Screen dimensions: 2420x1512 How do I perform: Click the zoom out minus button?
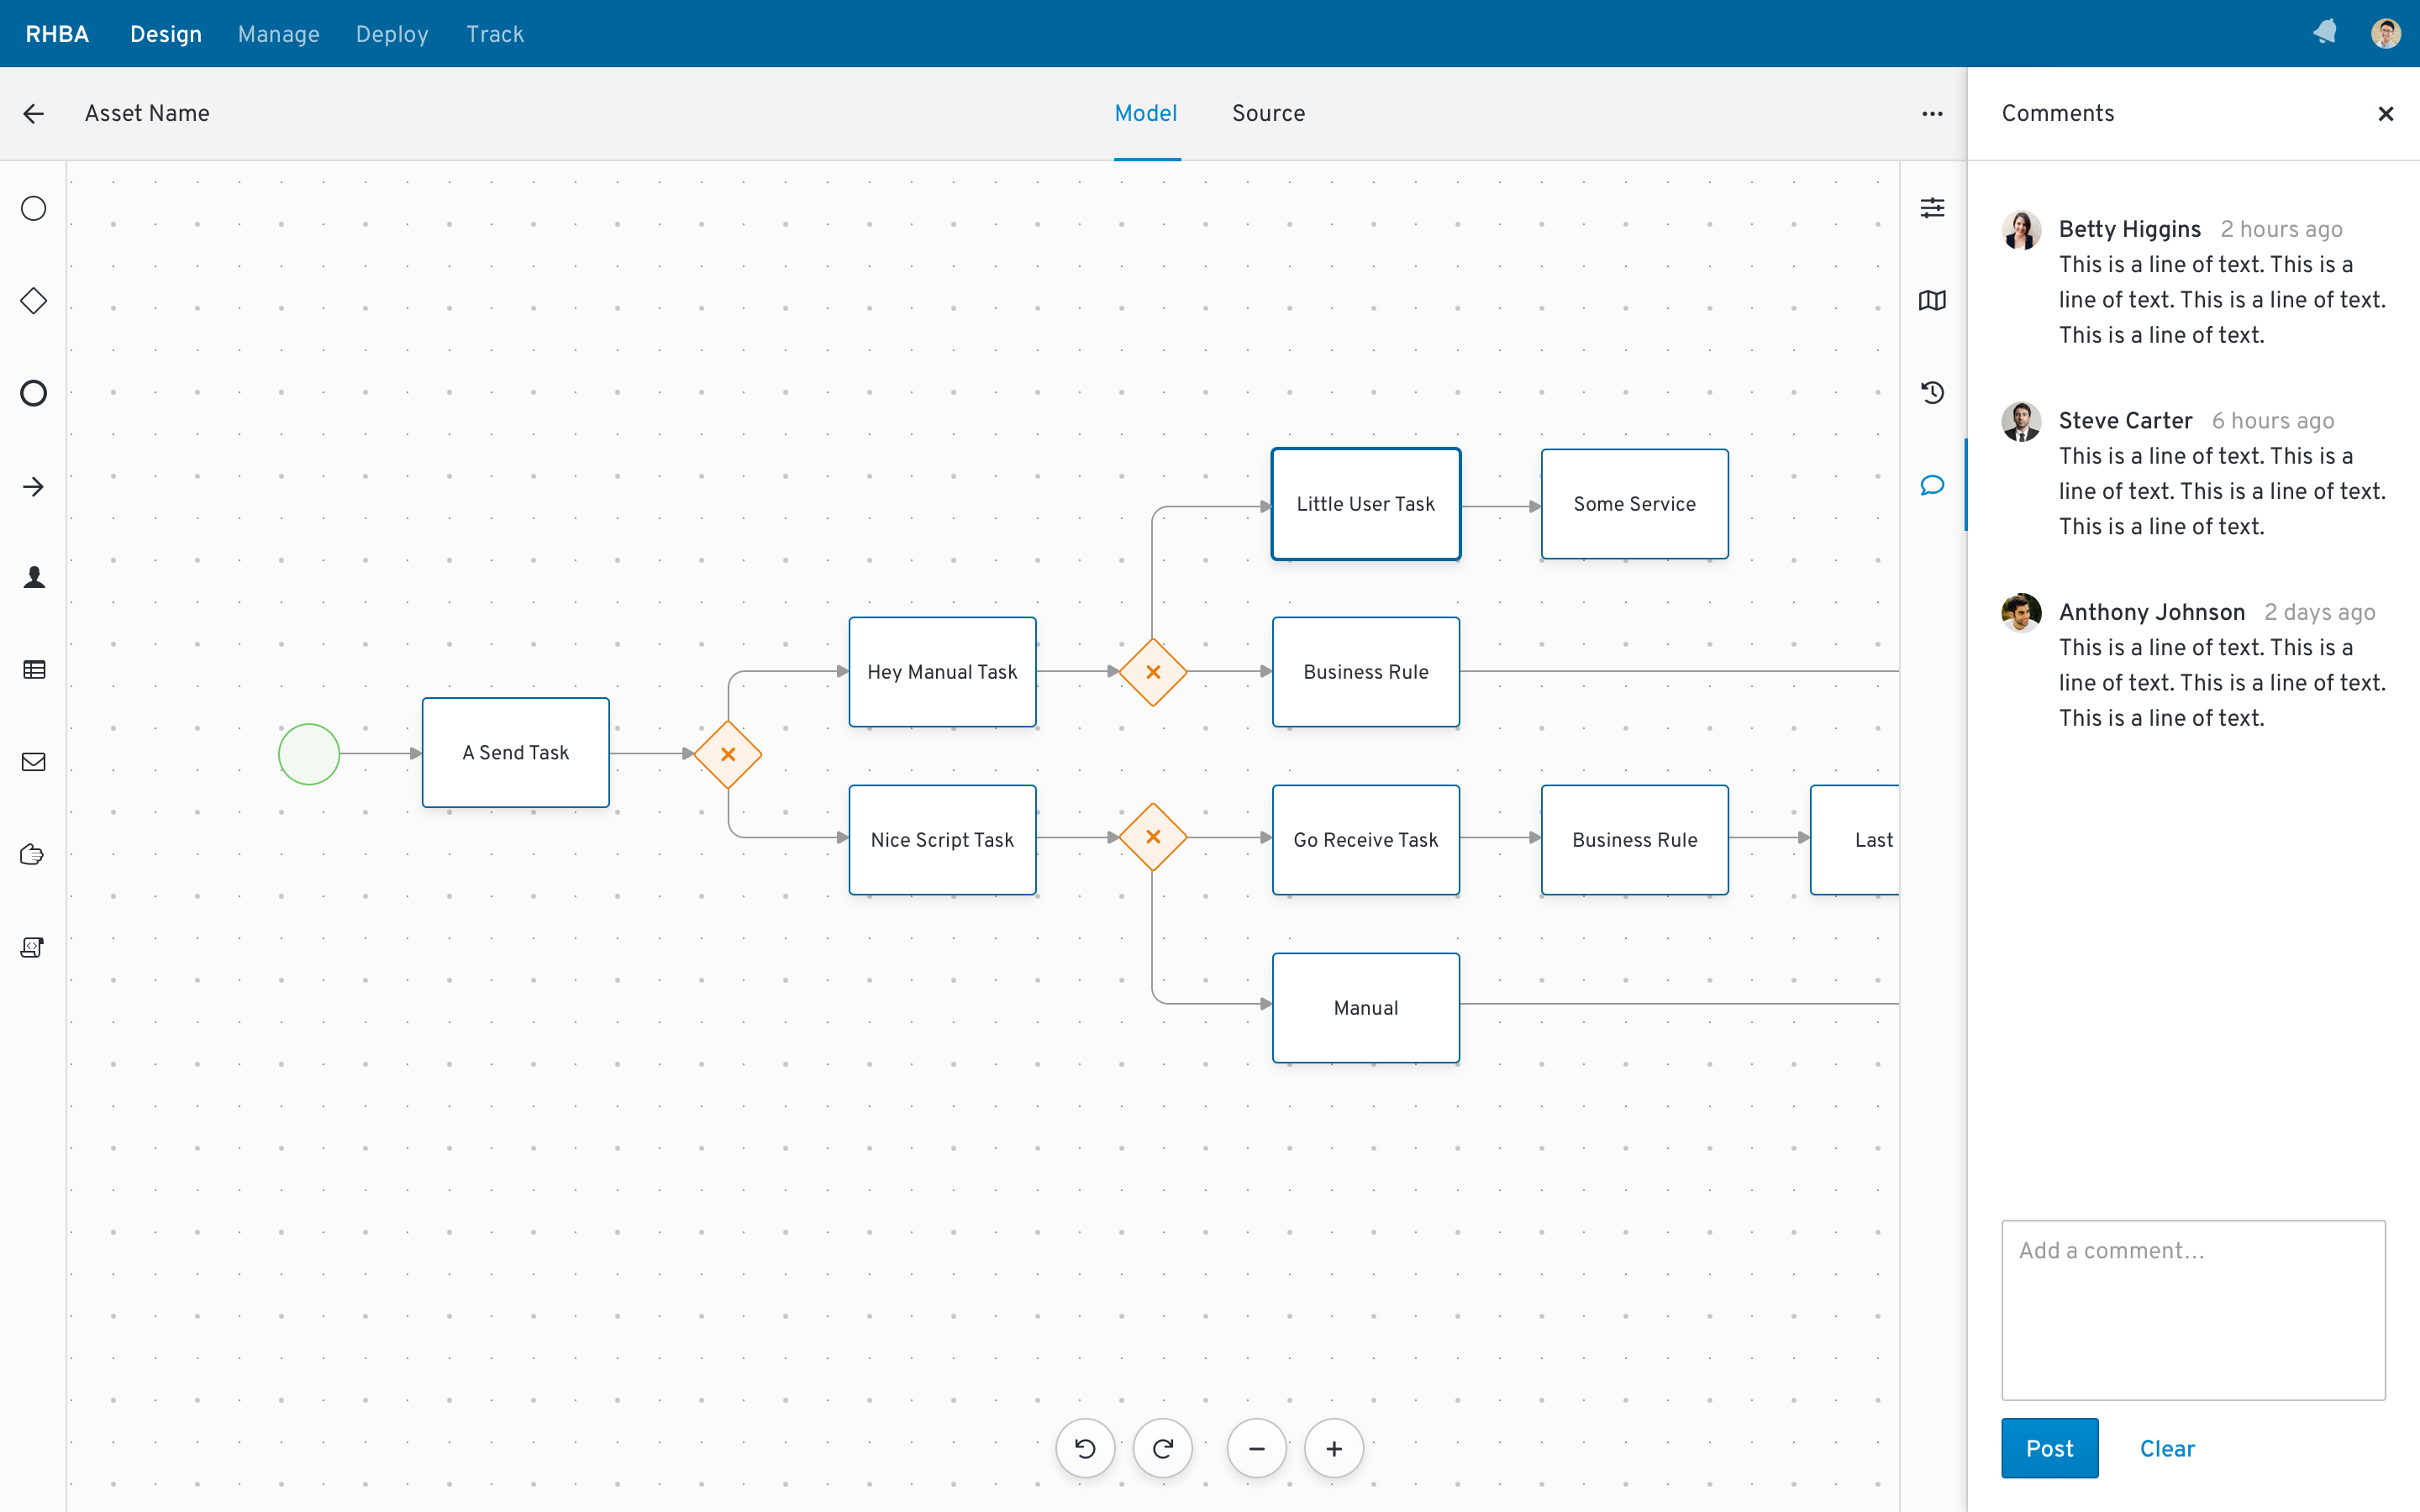[x=1256, y=1447]
